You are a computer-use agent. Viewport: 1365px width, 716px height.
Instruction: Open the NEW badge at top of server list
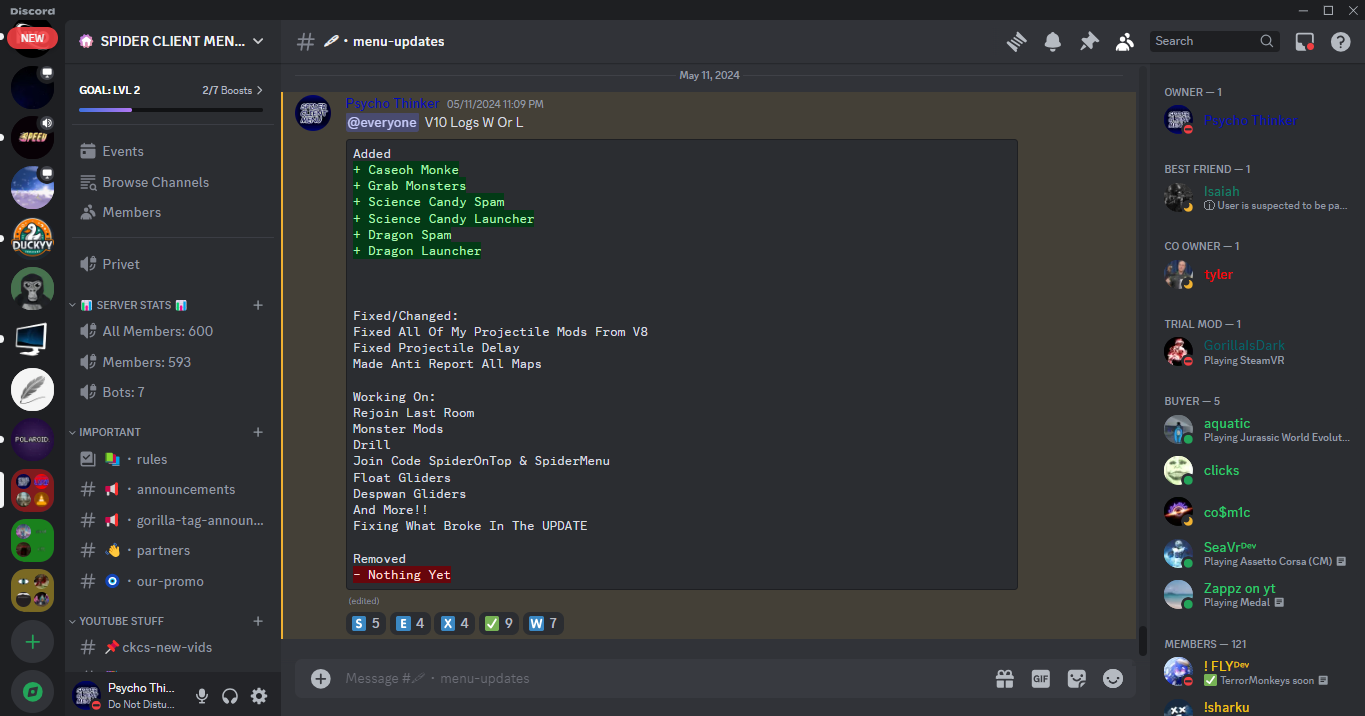[32, 38]
